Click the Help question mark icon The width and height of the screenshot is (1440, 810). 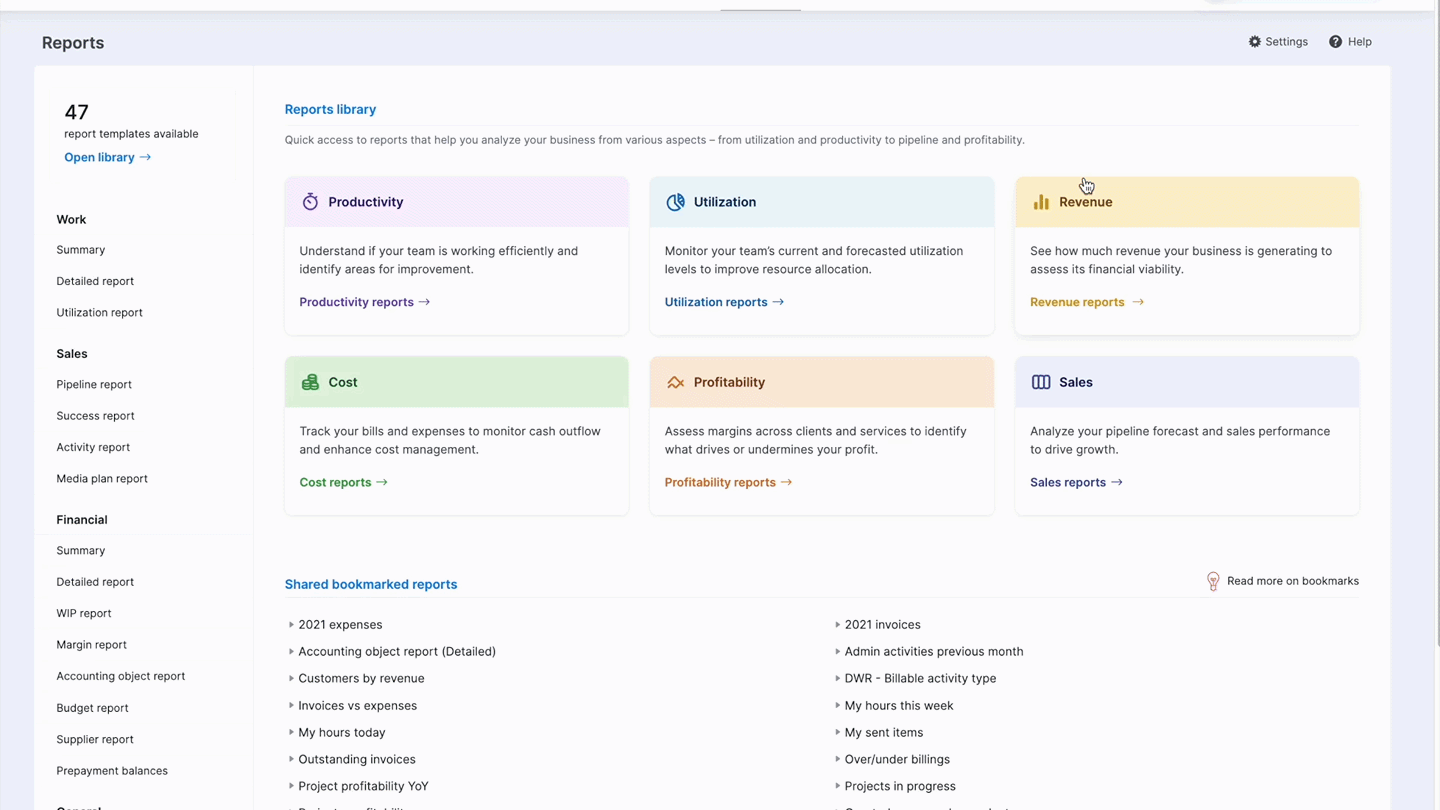pos(1335,42)
